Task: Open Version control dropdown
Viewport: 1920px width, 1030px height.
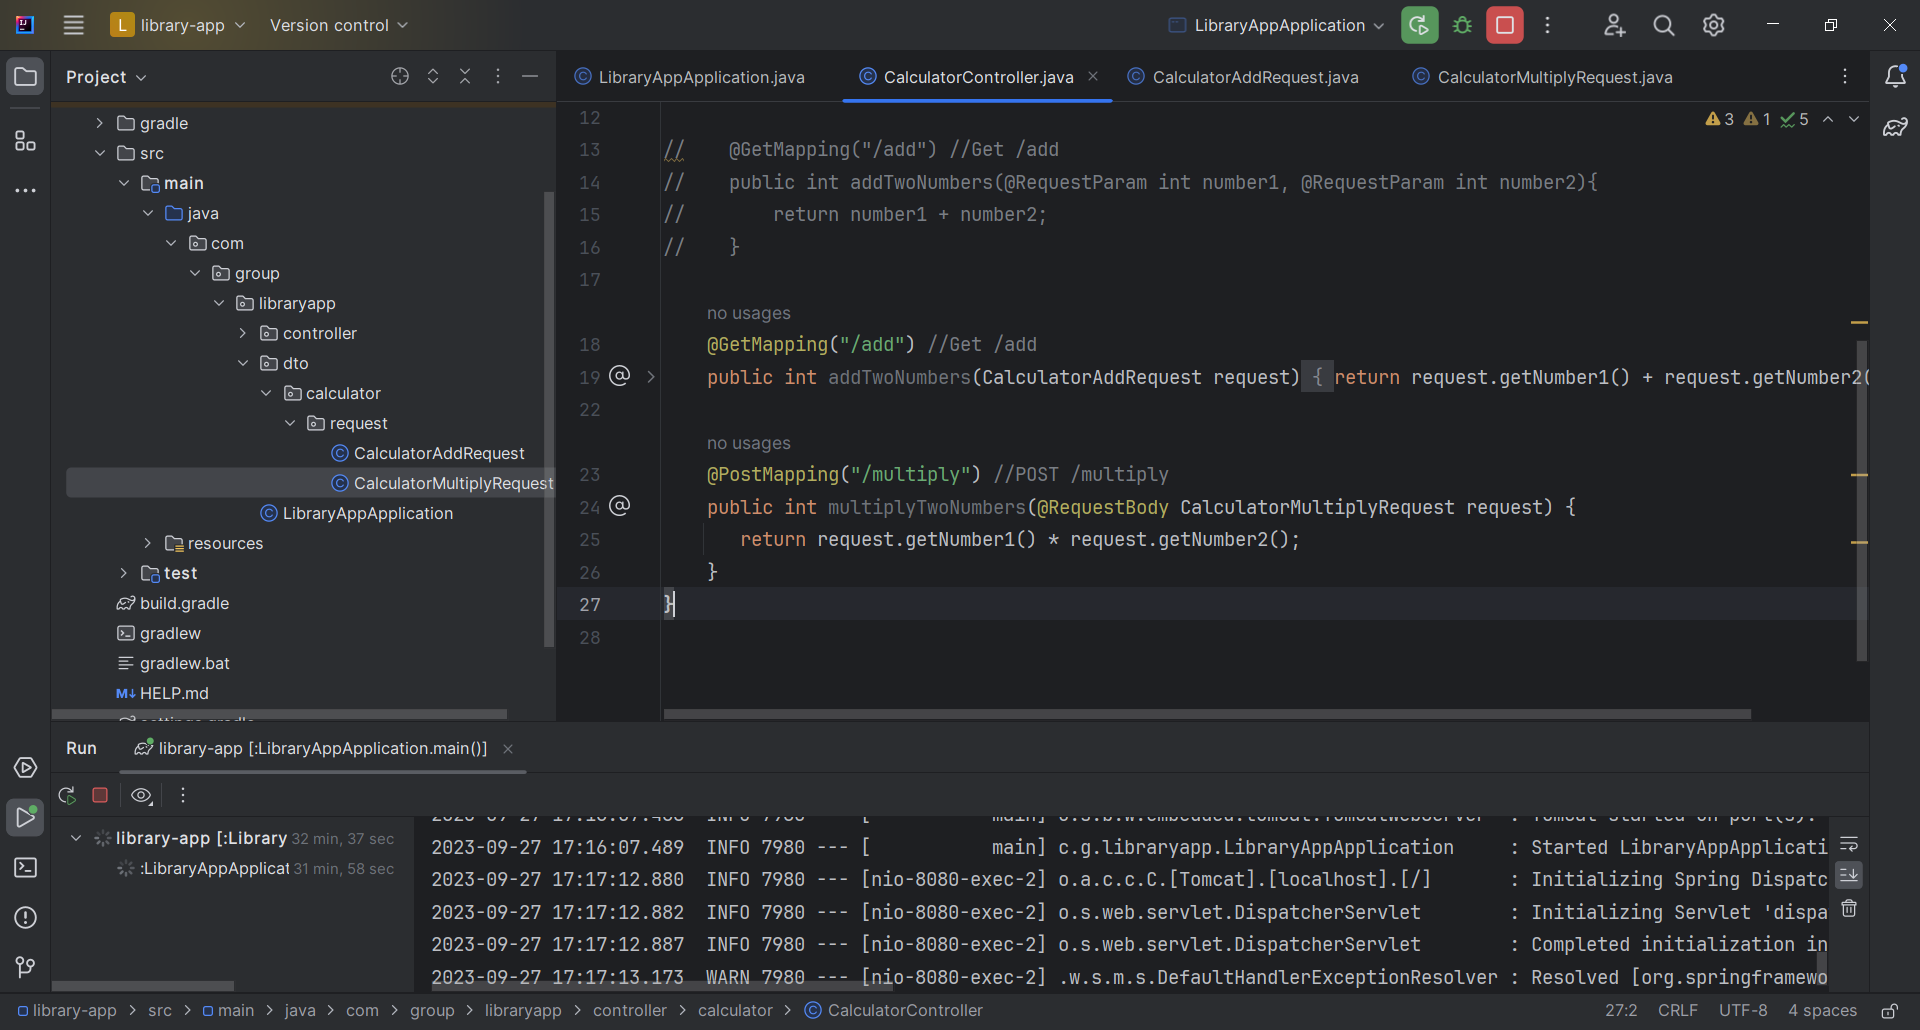Action: click(339, 25)
